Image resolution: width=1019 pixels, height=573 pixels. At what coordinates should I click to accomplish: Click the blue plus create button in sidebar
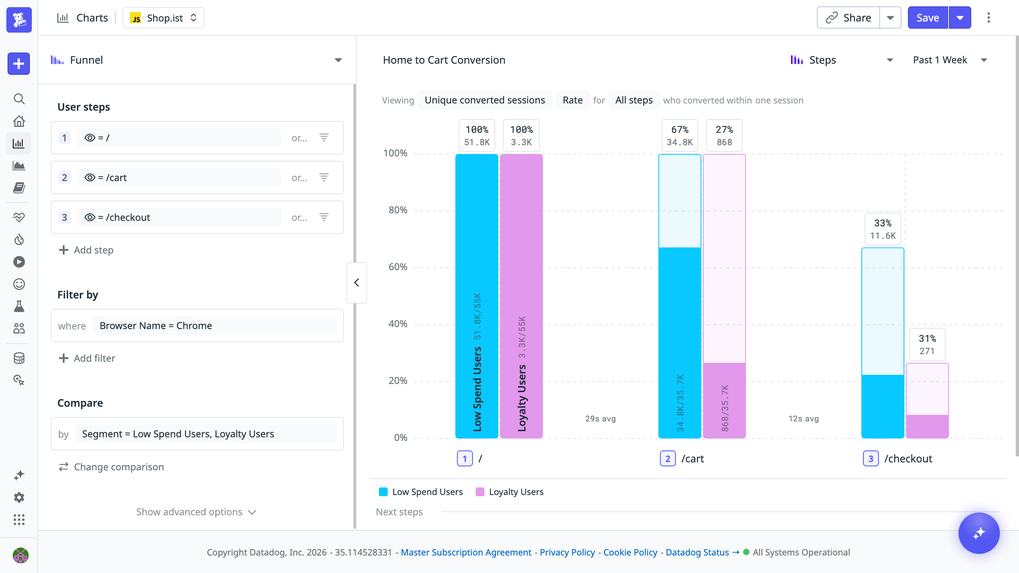(x=19, y=64)
